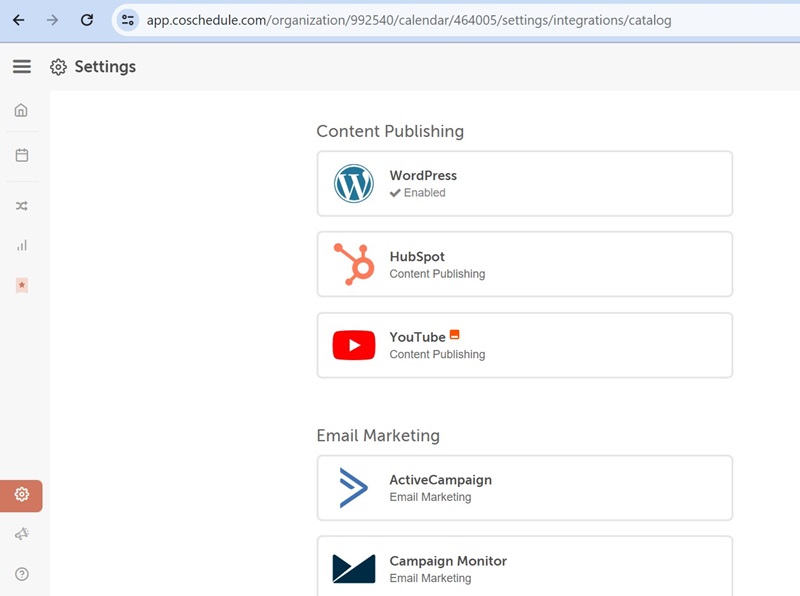800x596 pixels.
Task: Select the YouTube Content Publishing card
Action: [x=524, y=346]
